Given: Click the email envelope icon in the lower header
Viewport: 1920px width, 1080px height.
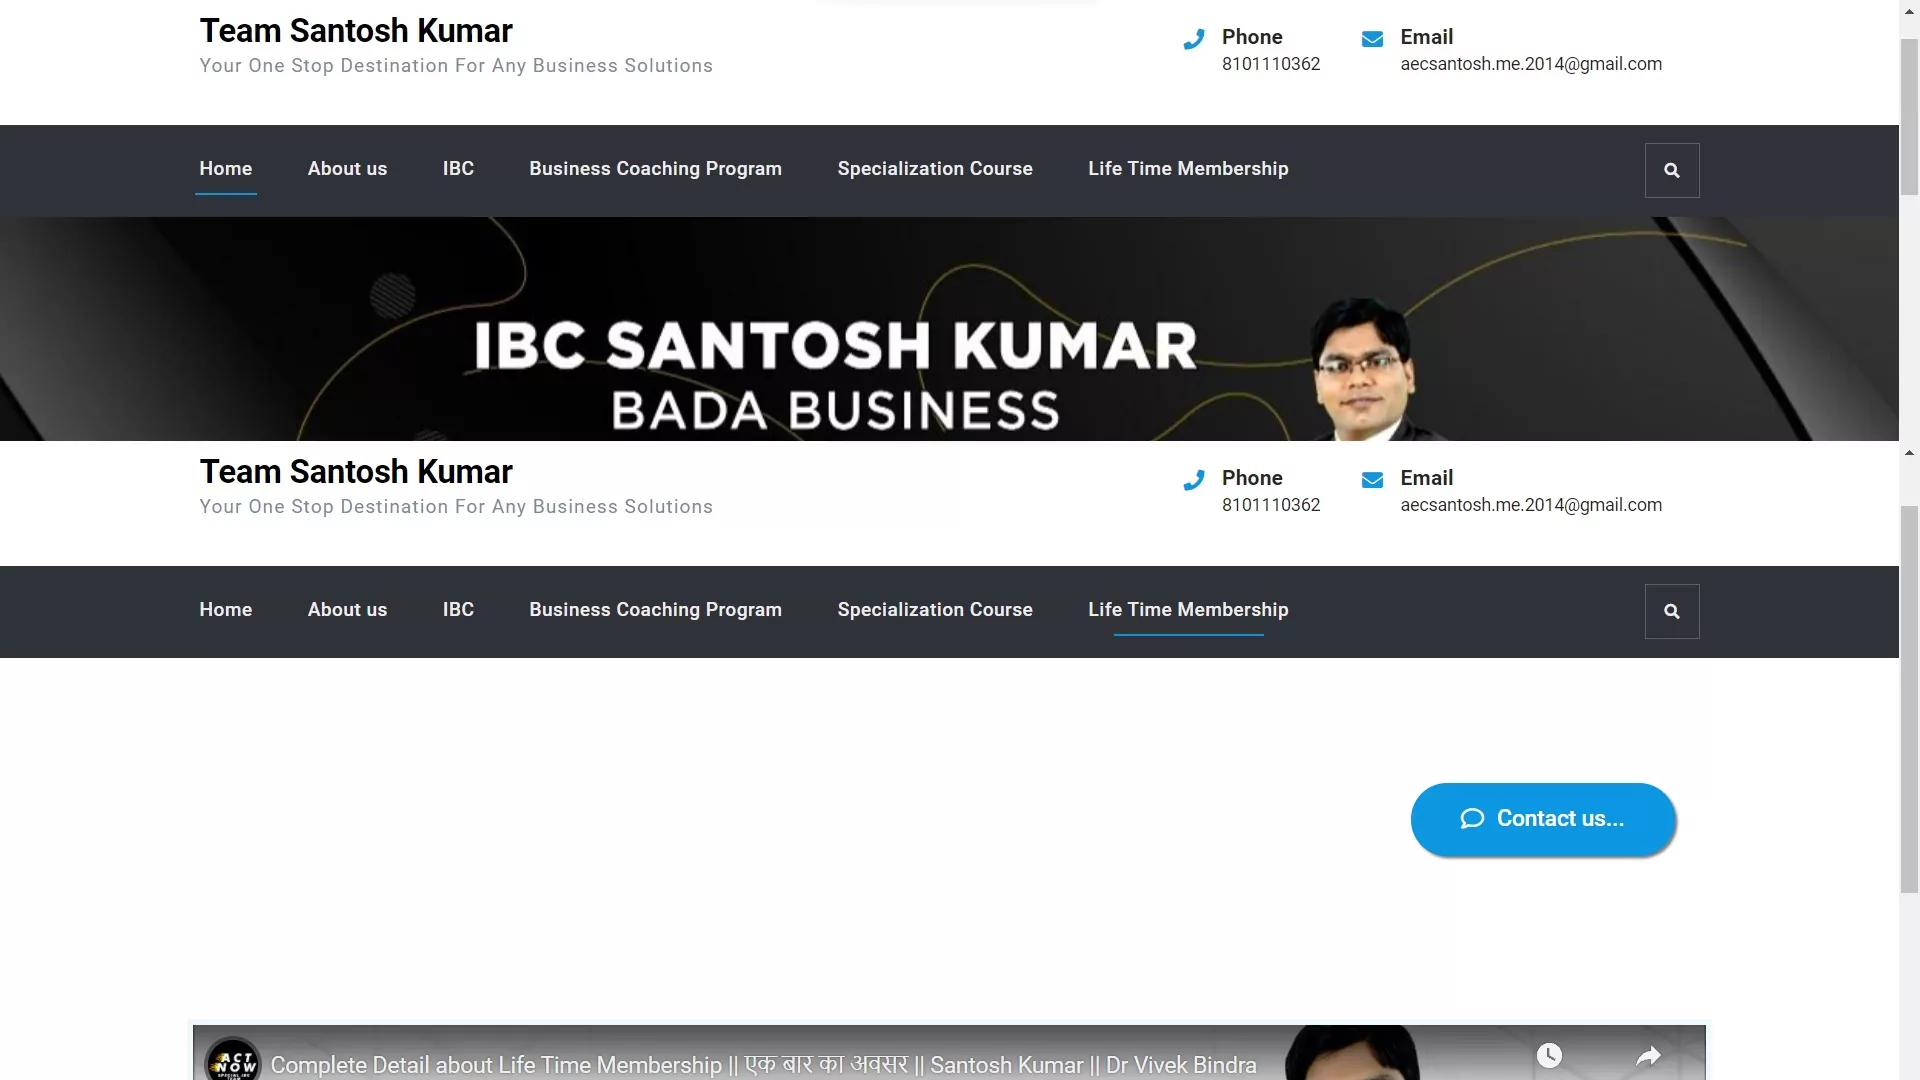Looking at the screenshot, I should (1372, 480).
